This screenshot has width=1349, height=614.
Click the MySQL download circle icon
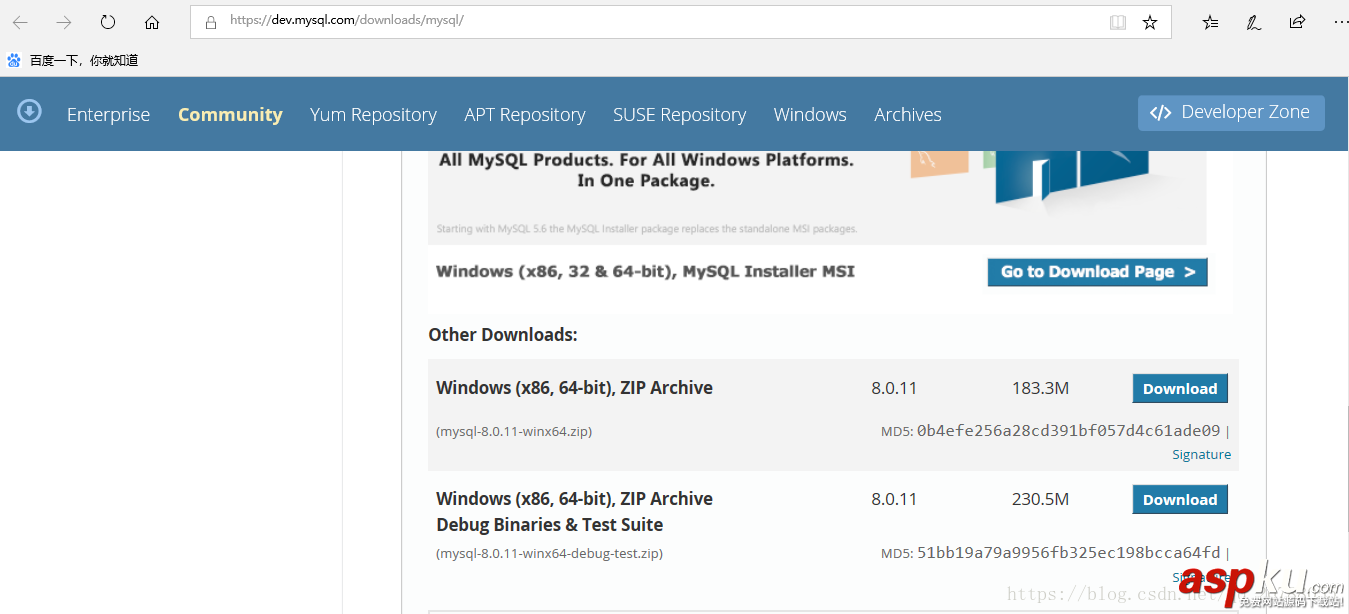pyautogui.click(x=30, y=111)
